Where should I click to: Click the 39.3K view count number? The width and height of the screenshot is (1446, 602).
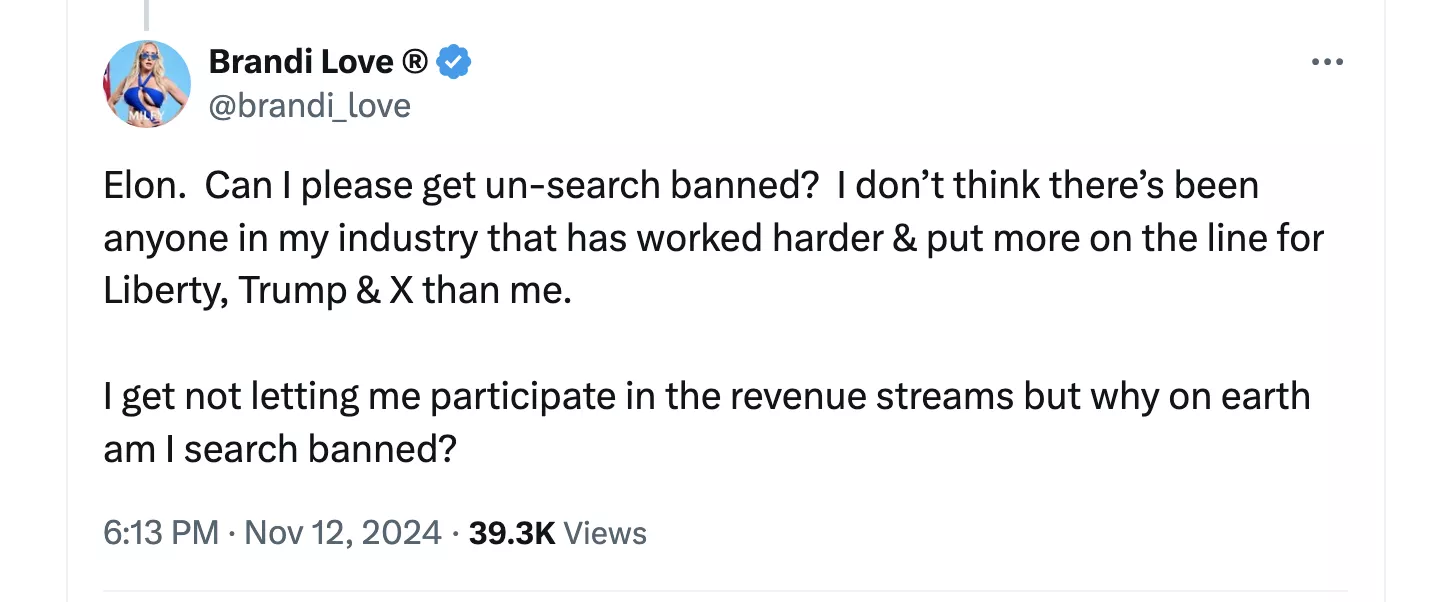coord(511,532)
